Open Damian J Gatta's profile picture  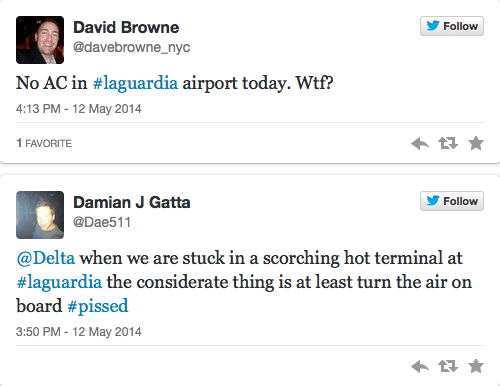point(40,215)
